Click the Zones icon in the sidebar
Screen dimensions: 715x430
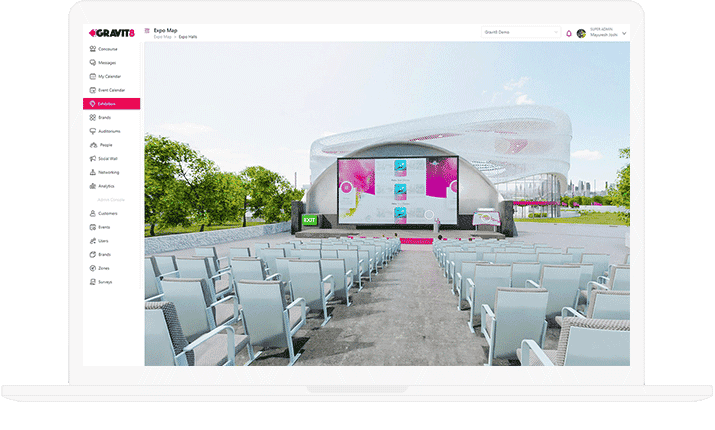click(x=92, y=268)
